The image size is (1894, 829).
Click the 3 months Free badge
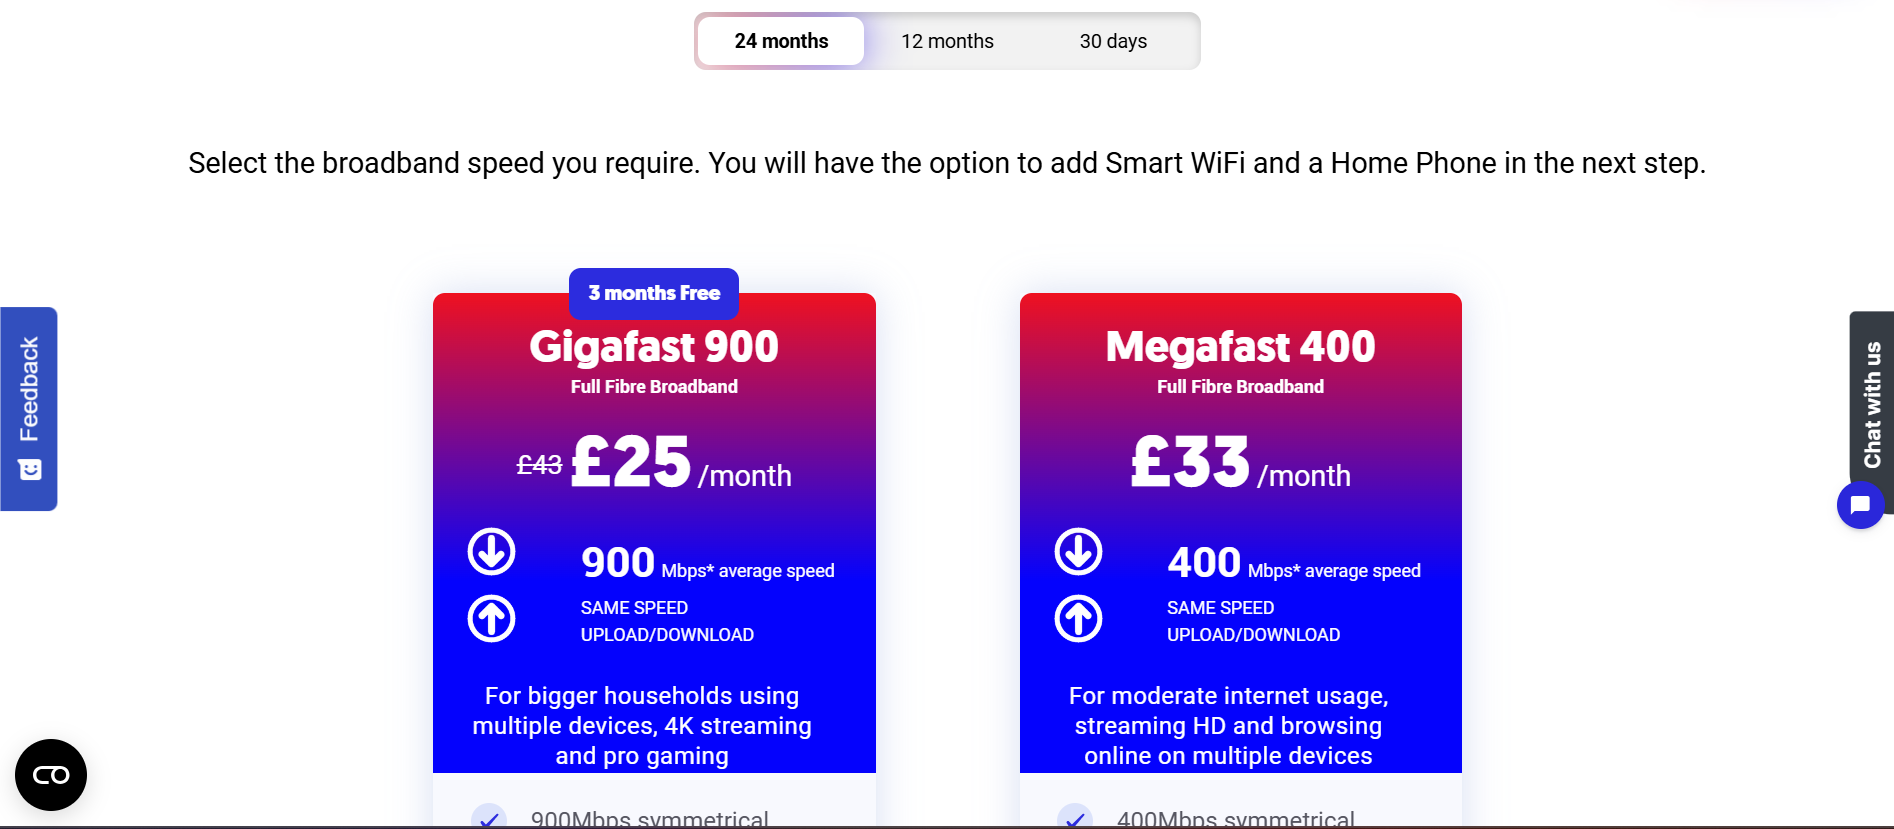[x=654, y=293]
